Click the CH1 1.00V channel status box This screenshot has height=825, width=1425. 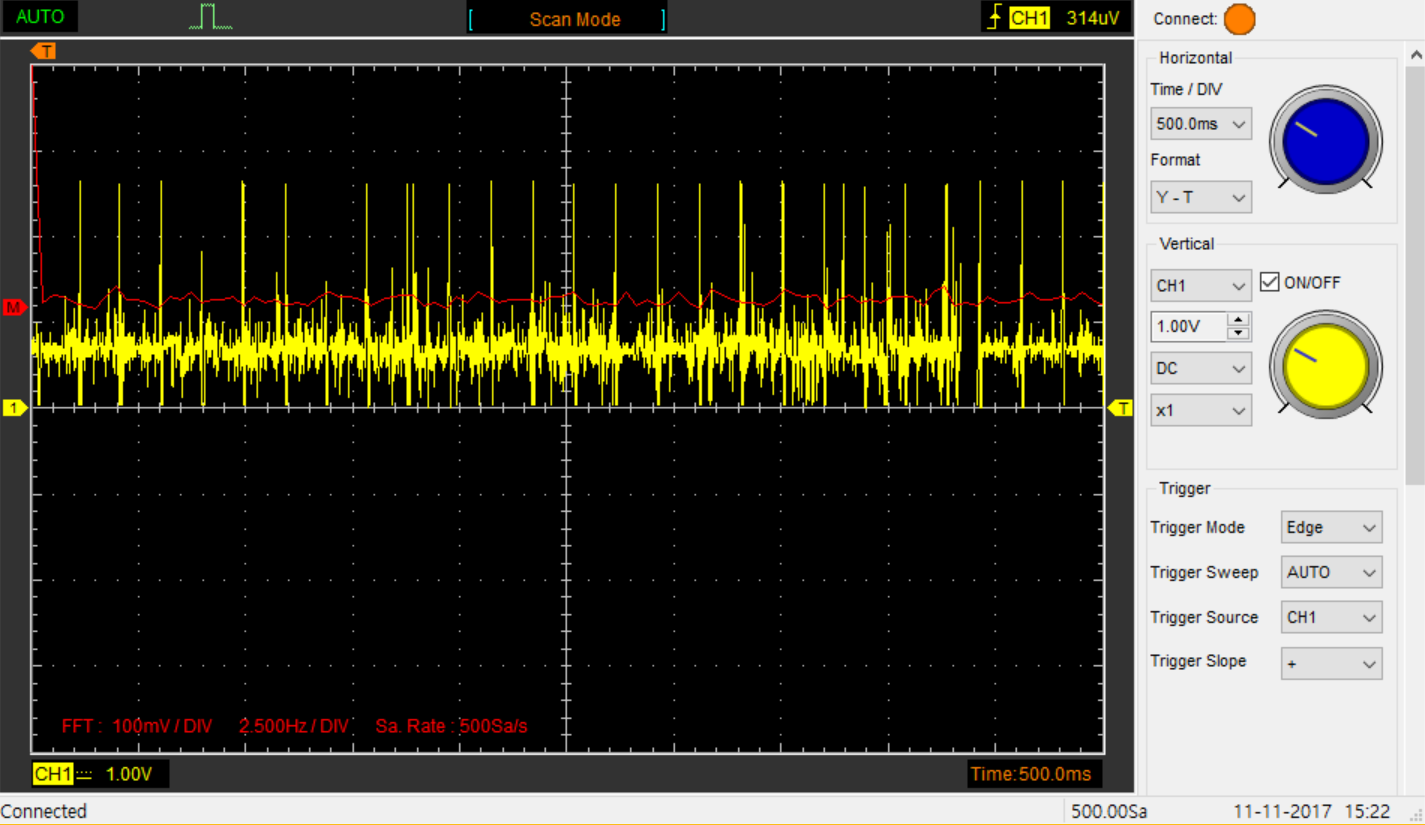[100, 774]
